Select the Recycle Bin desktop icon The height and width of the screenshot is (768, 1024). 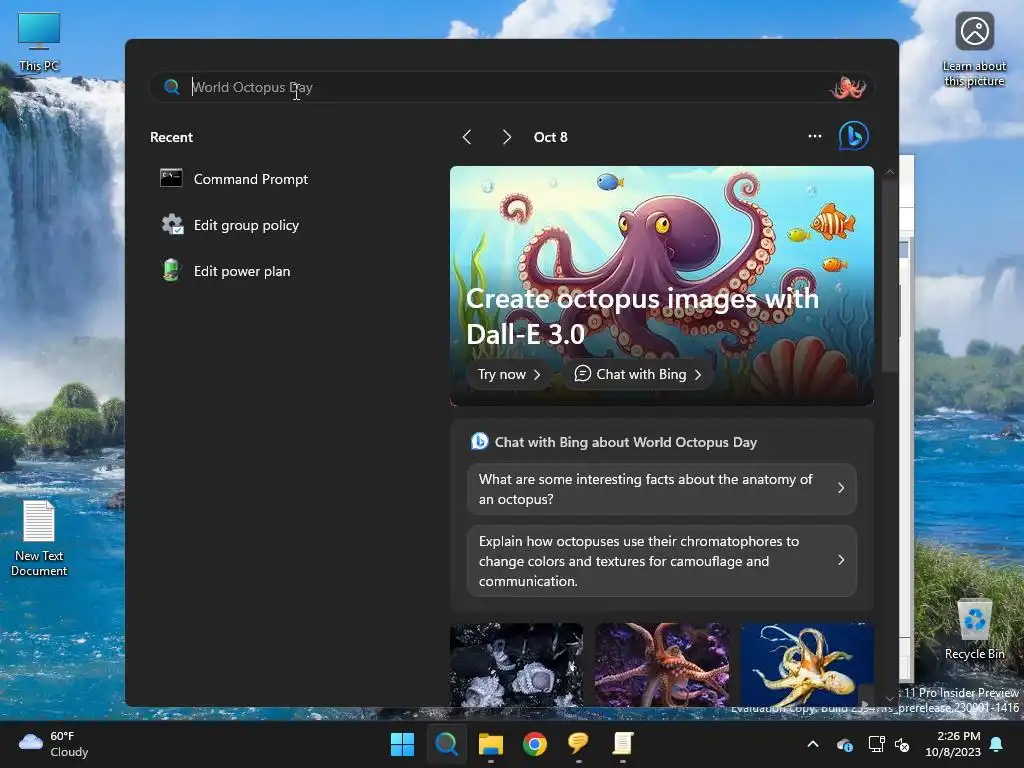(974, 630)
